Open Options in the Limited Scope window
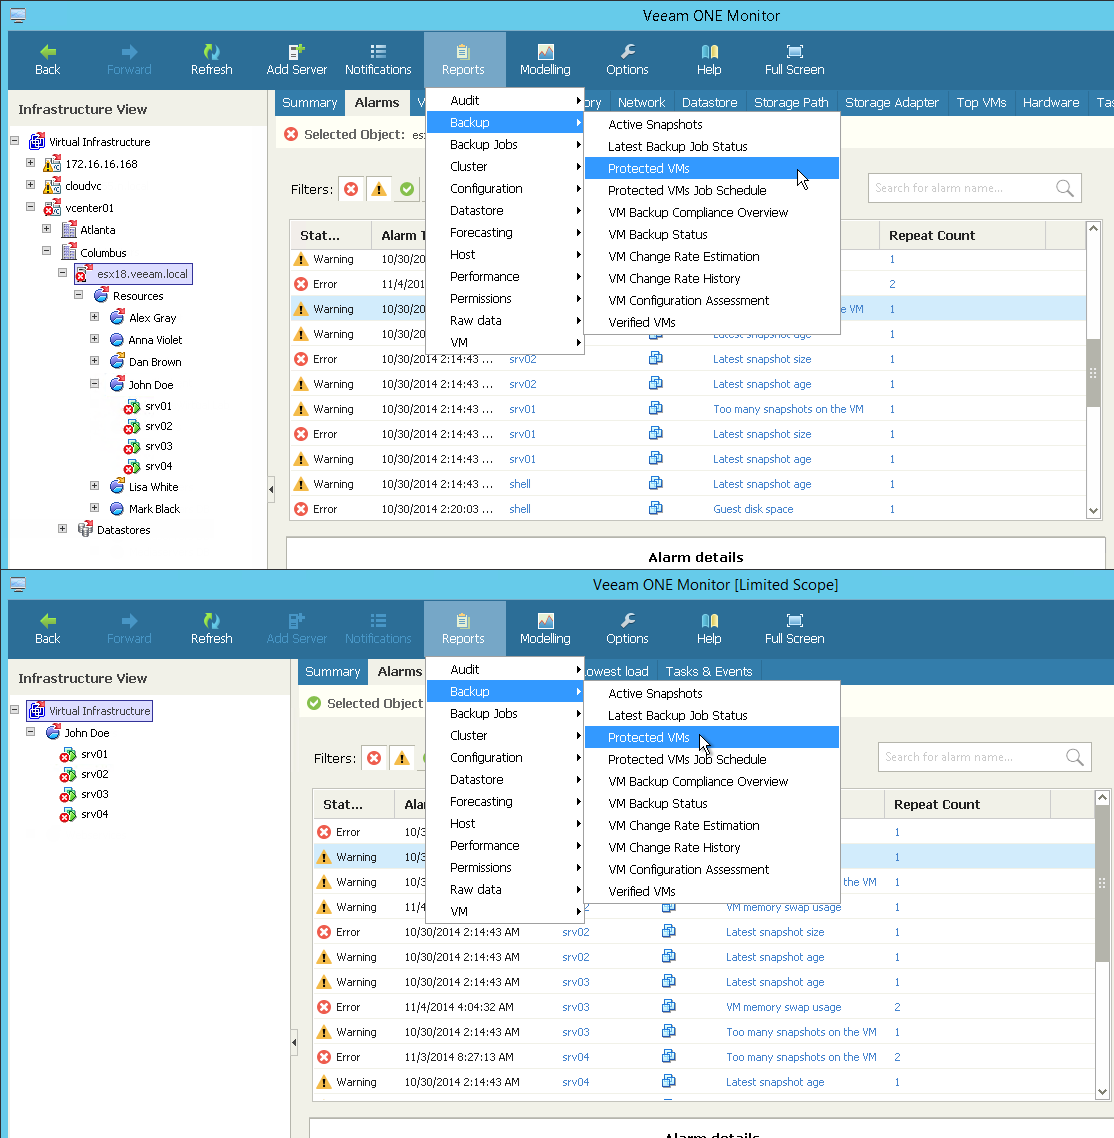Image resolution: width=1114 pixels, height=1138 pixels. (627, 629)
